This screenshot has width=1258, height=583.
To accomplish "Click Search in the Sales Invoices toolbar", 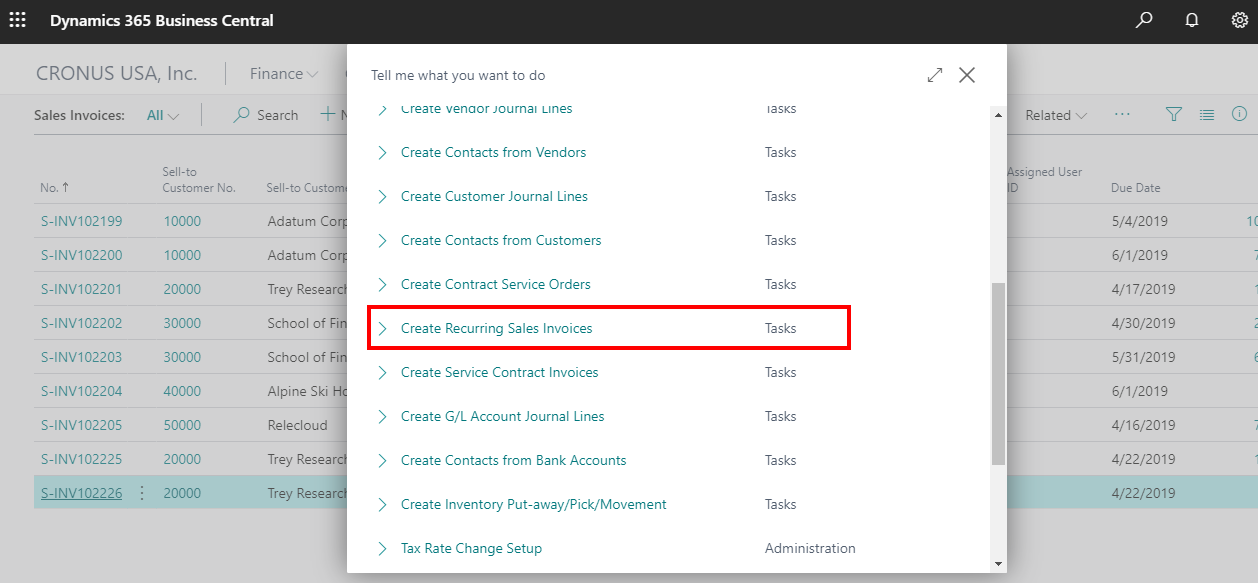I will click(266, 115).
